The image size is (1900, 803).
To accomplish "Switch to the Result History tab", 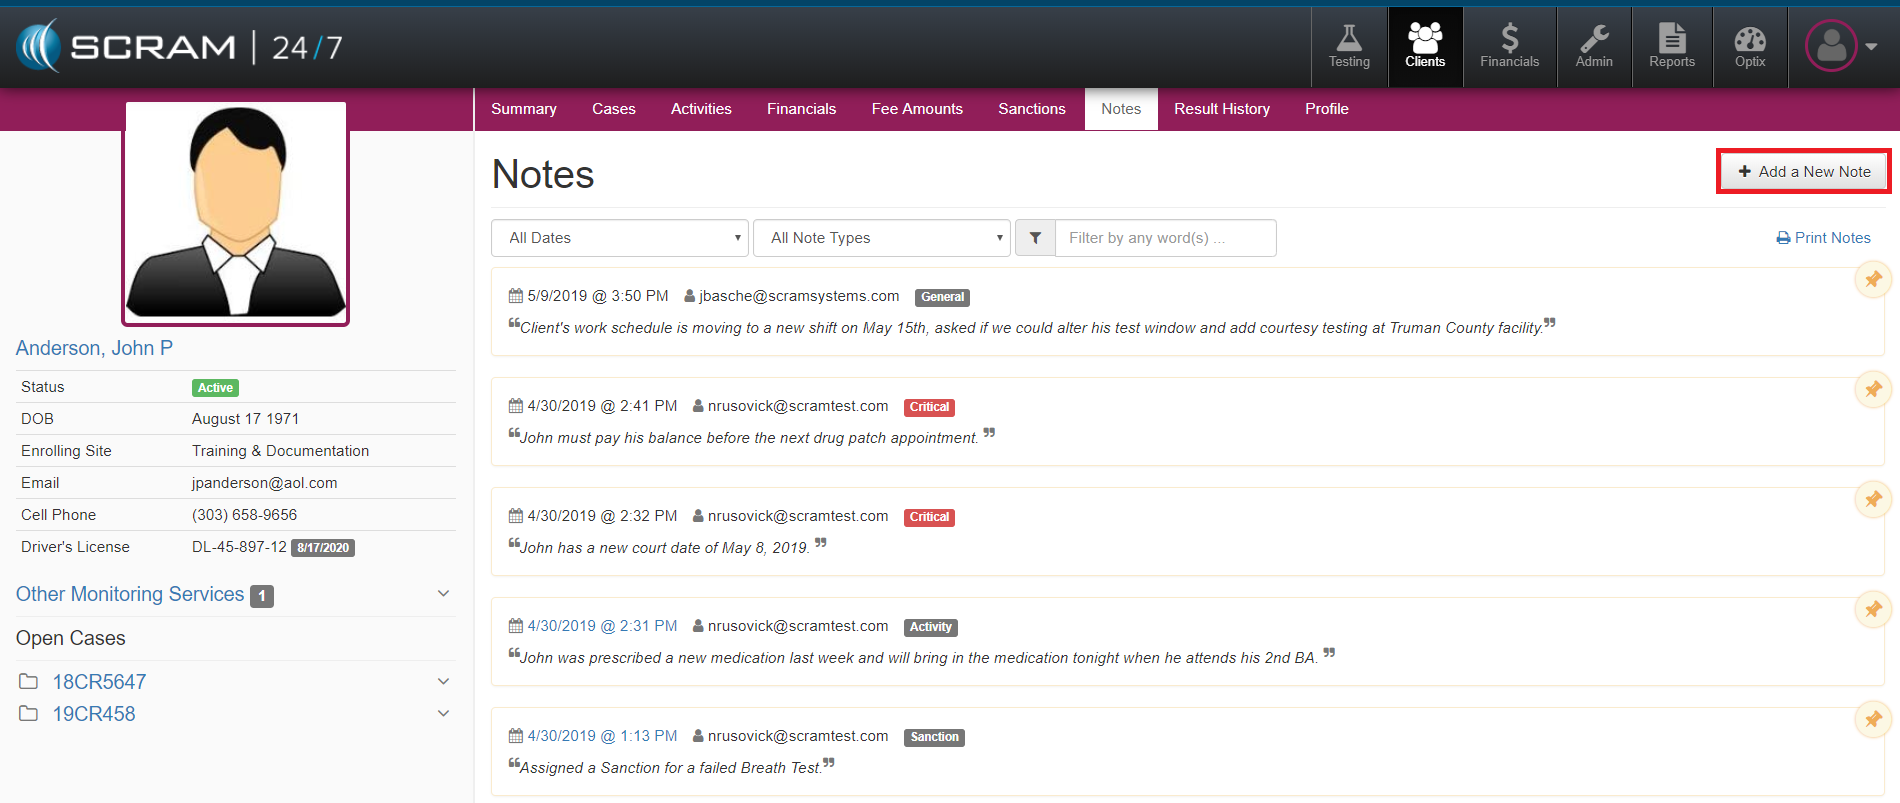I will pos(1221,109).
